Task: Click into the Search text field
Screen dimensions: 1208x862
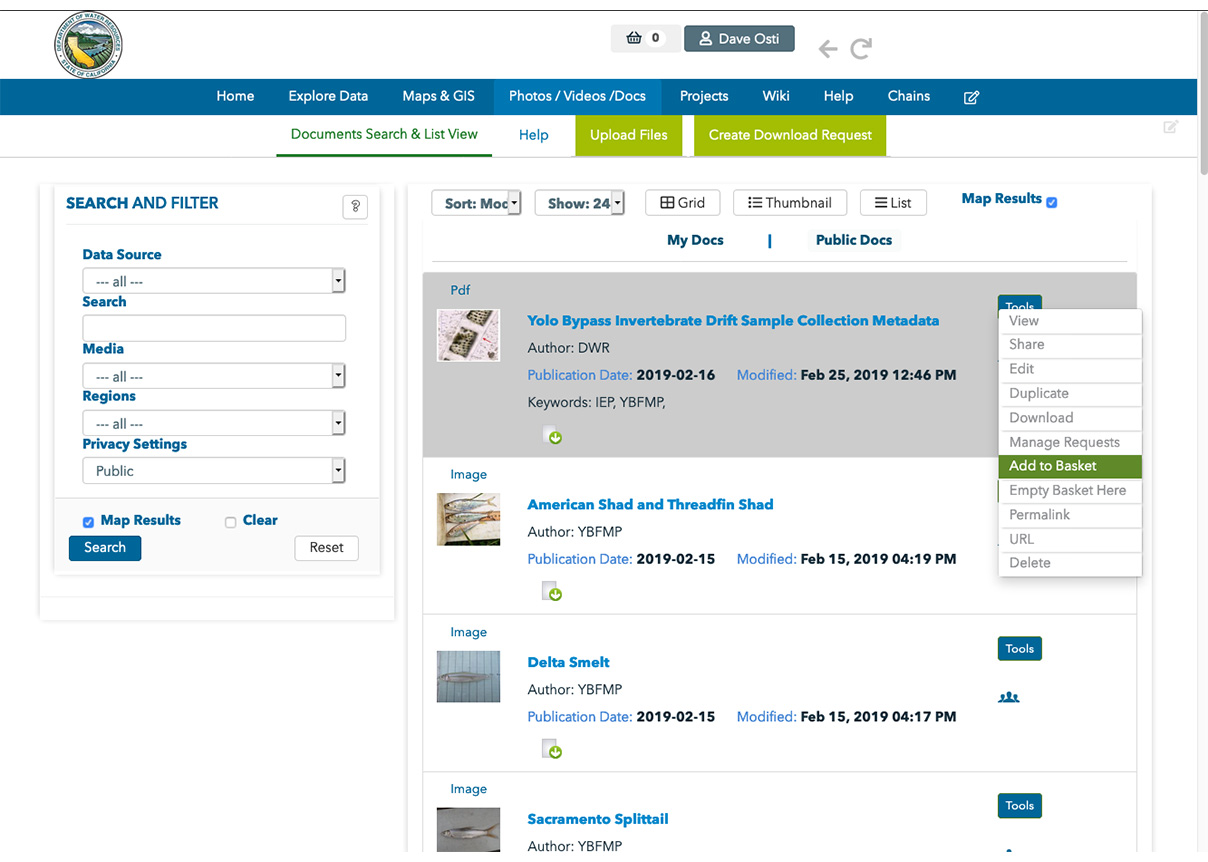Action: [214, 328]
